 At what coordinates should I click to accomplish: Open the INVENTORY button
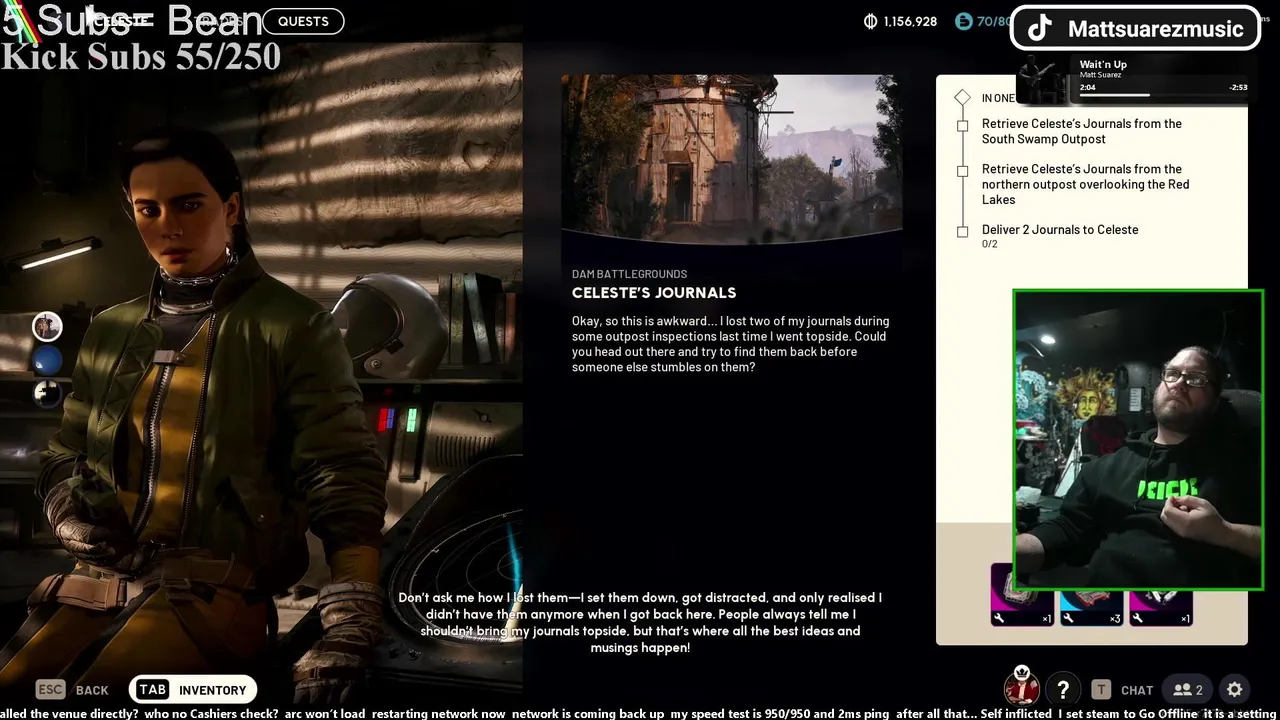click(x=193, y=689)
